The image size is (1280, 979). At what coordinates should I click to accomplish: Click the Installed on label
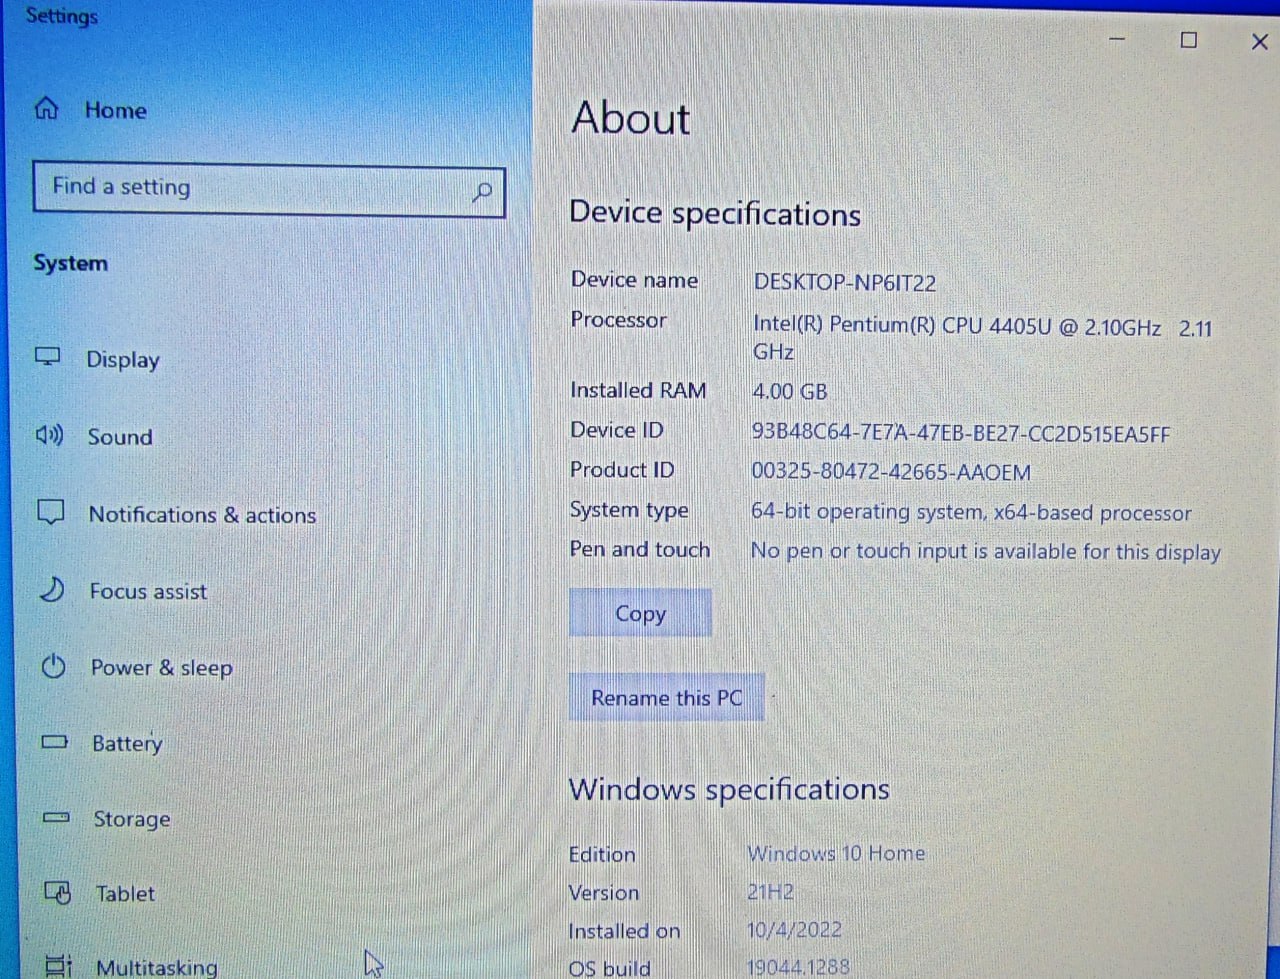624,930
